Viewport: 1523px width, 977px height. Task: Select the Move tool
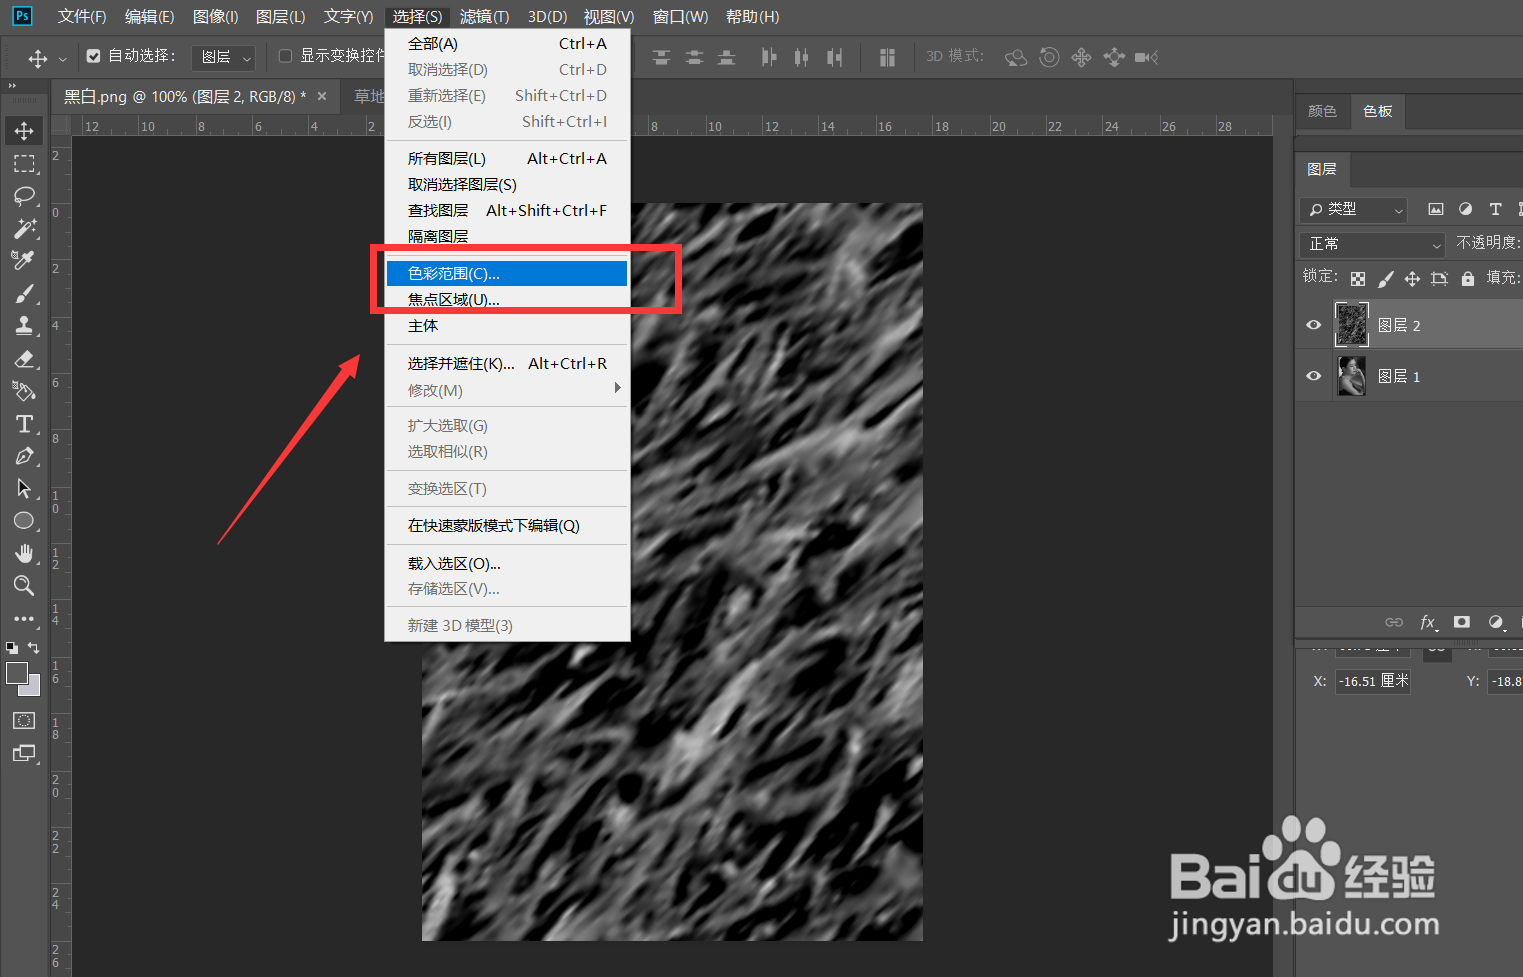[x=24, y=131]
